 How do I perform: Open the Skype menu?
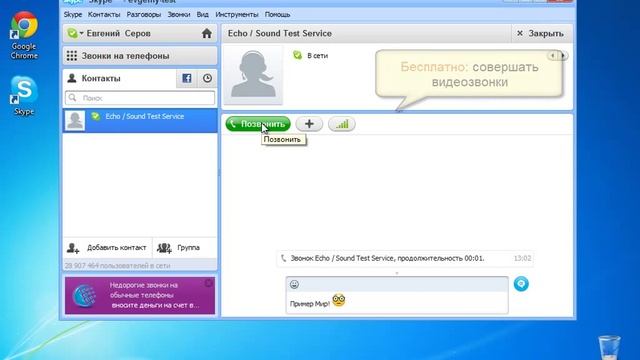[73, 14]
